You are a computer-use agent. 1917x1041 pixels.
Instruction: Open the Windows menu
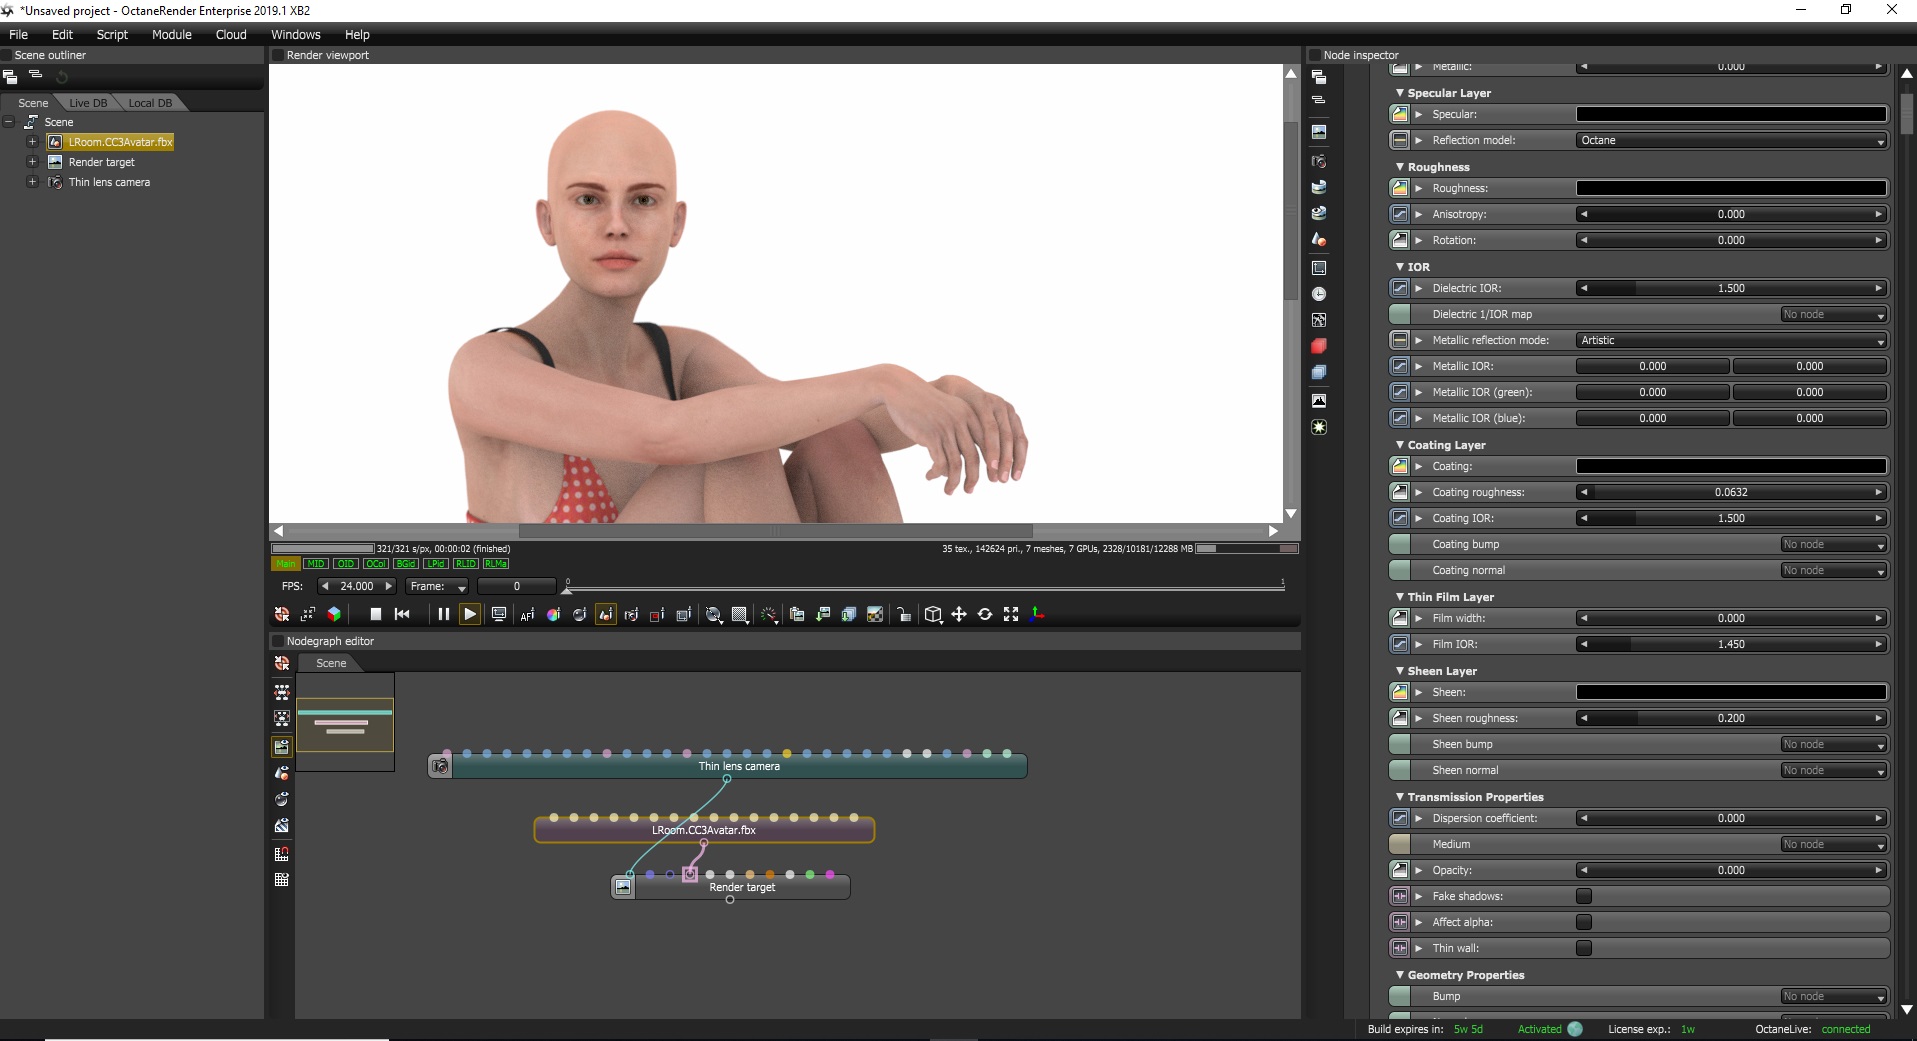coord(296,34)
